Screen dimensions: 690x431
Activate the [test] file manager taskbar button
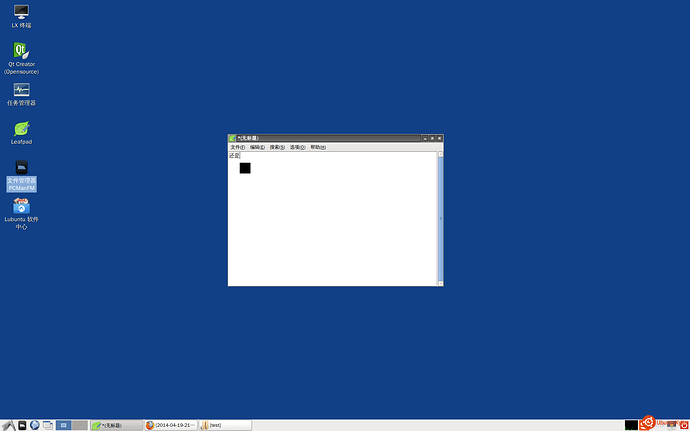(225, 425)
